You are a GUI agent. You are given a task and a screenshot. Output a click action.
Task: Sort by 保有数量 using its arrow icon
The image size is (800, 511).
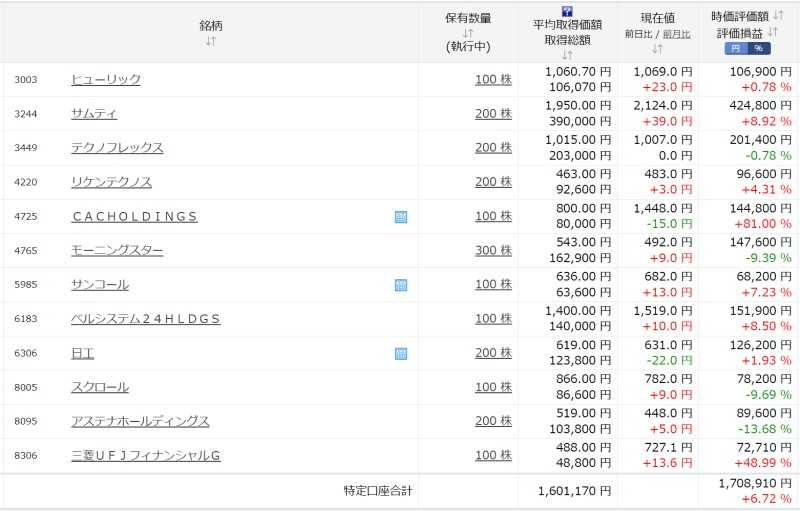[x=468, y=34]
